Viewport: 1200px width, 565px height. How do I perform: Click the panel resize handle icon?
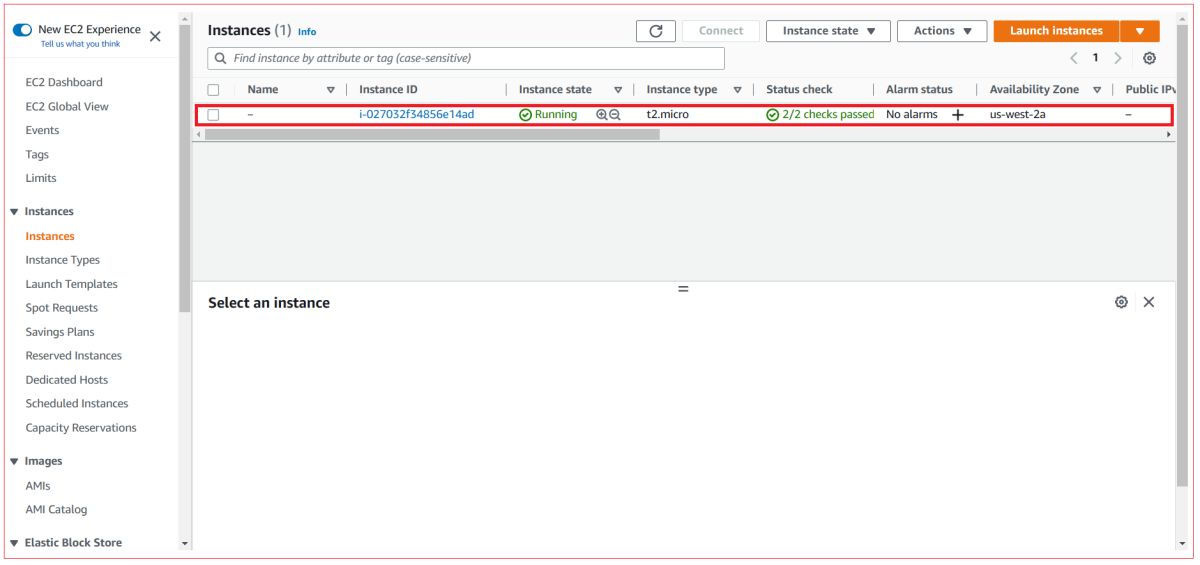683,289
